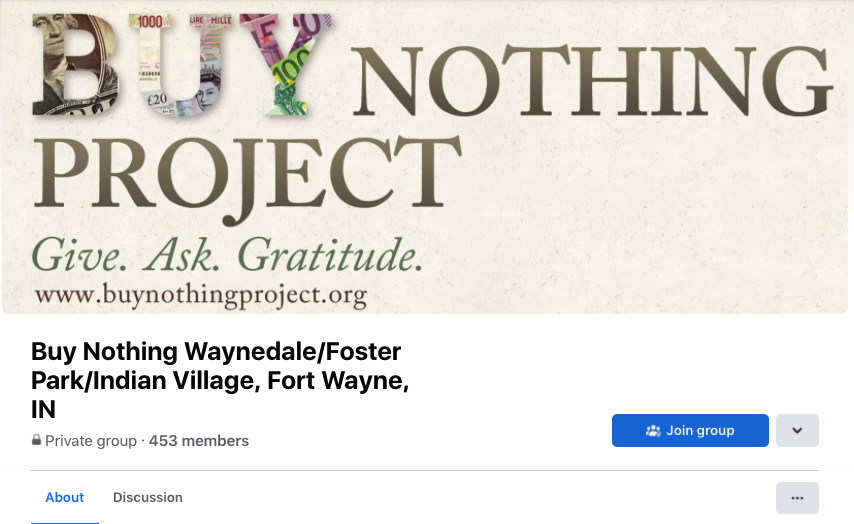Click the lock icon next to Private group
The width and height of the screenshot is (854, 524).
pyautogui.click(x=37, y=441)
